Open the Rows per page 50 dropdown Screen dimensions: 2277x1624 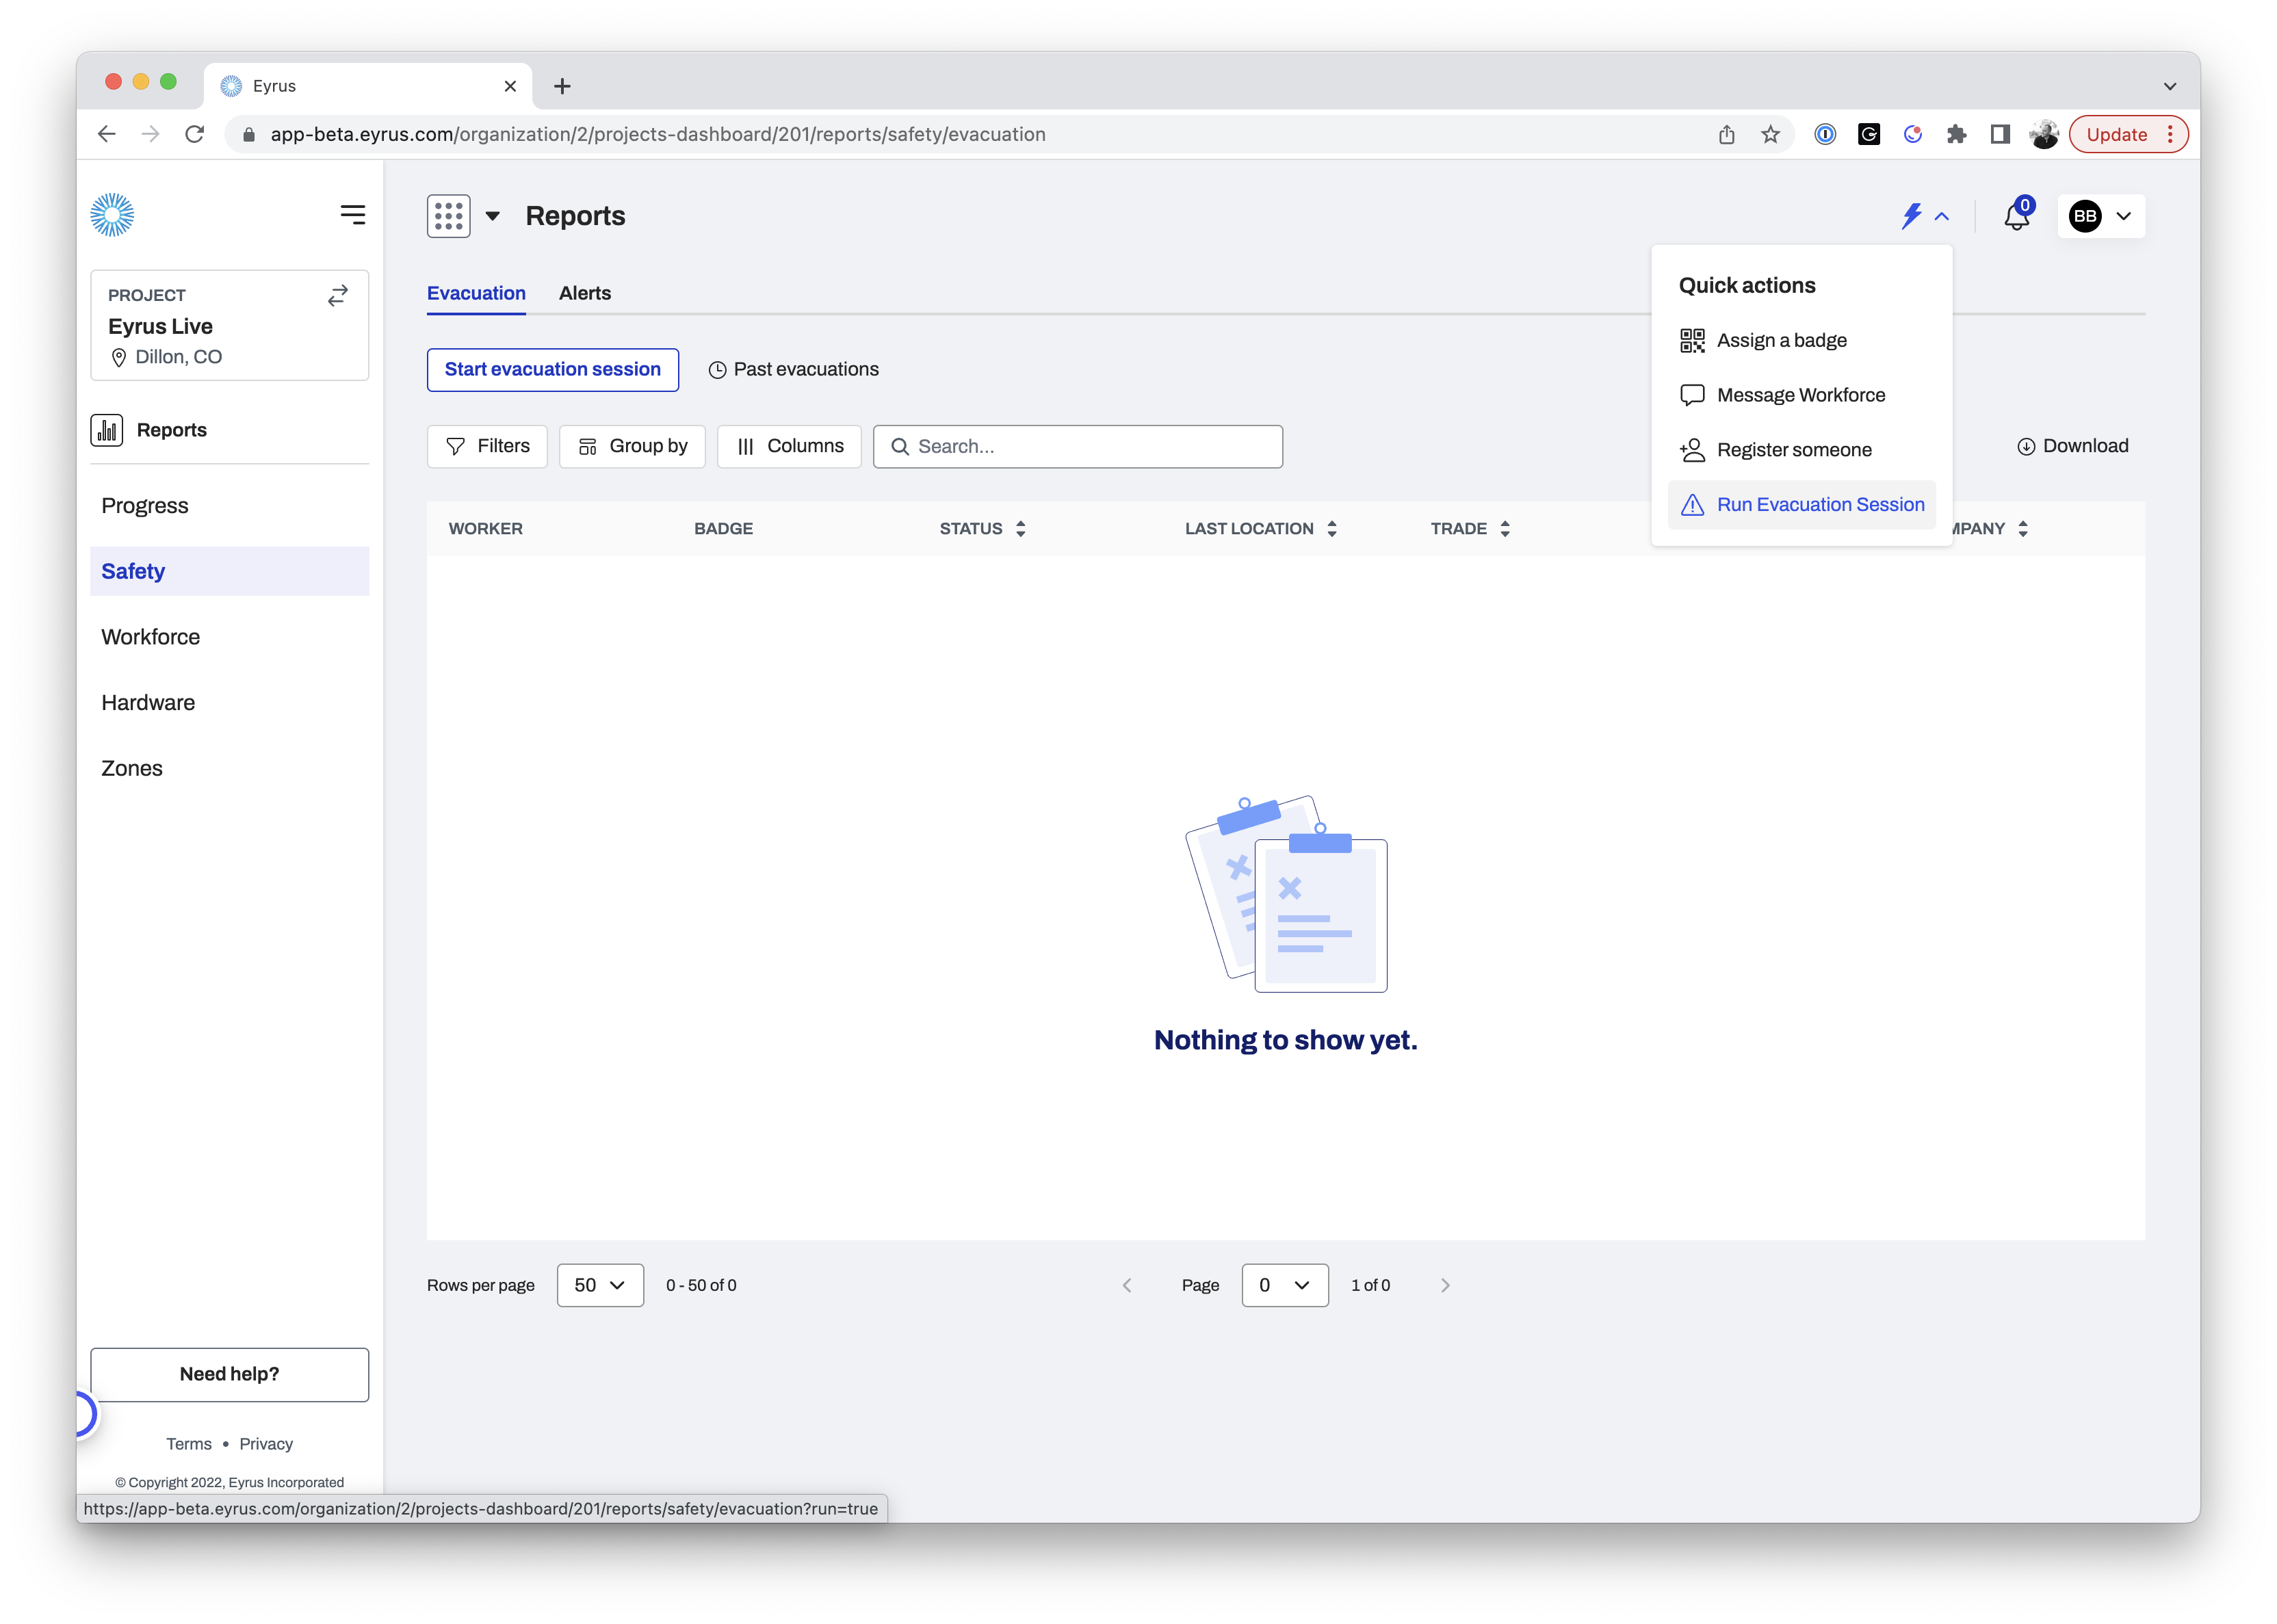[x=600, y=1285]
